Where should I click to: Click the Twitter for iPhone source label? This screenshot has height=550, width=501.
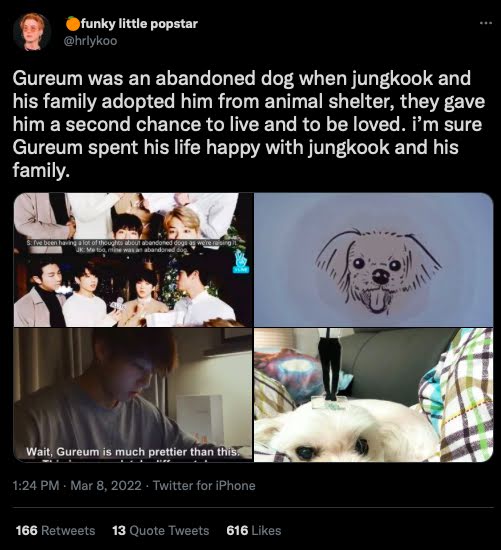coord(204,485)
